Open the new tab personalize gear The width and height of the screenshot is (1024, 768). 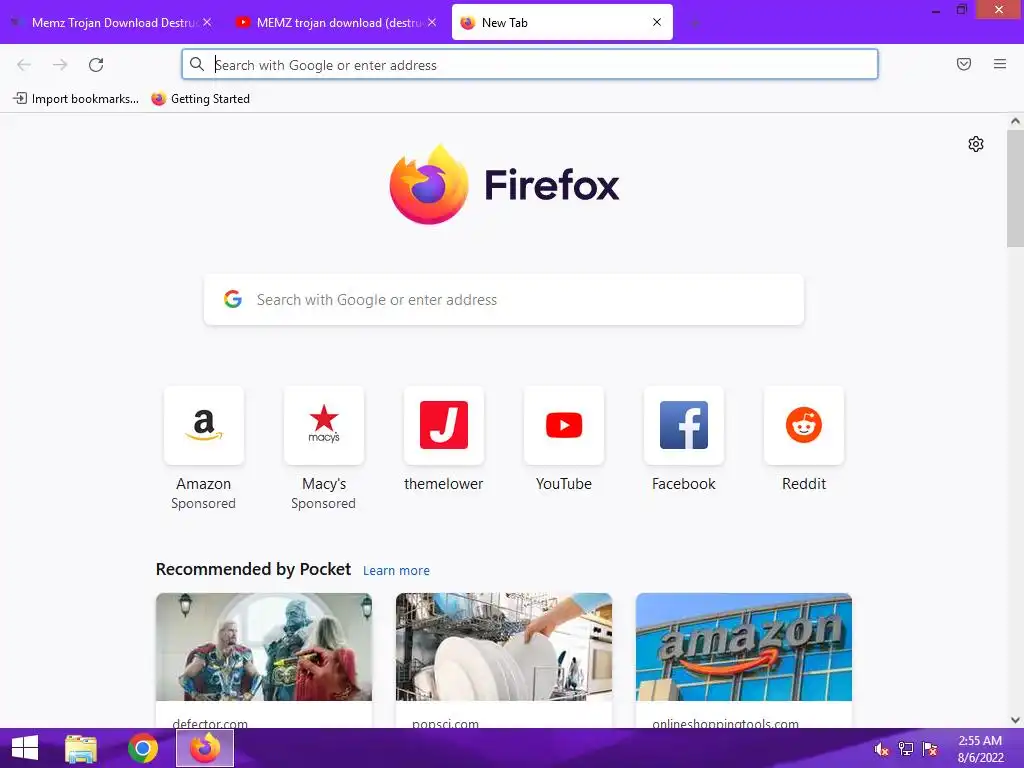(x=976, y=144)
